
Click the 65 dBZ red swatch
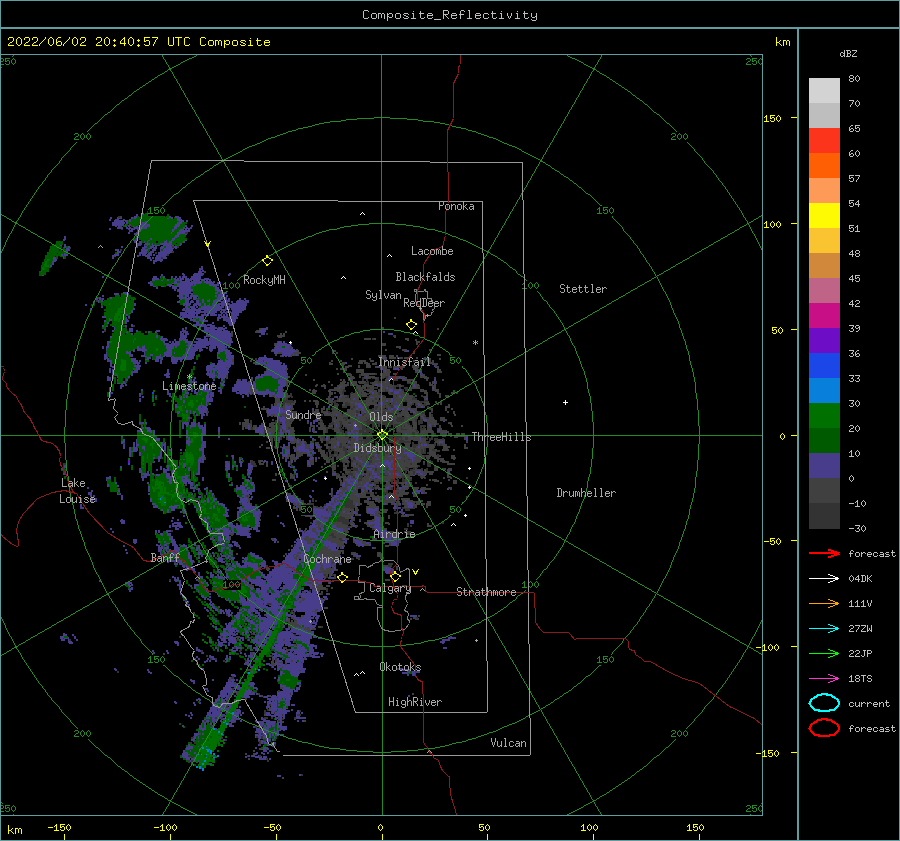(x=824, y=141)
